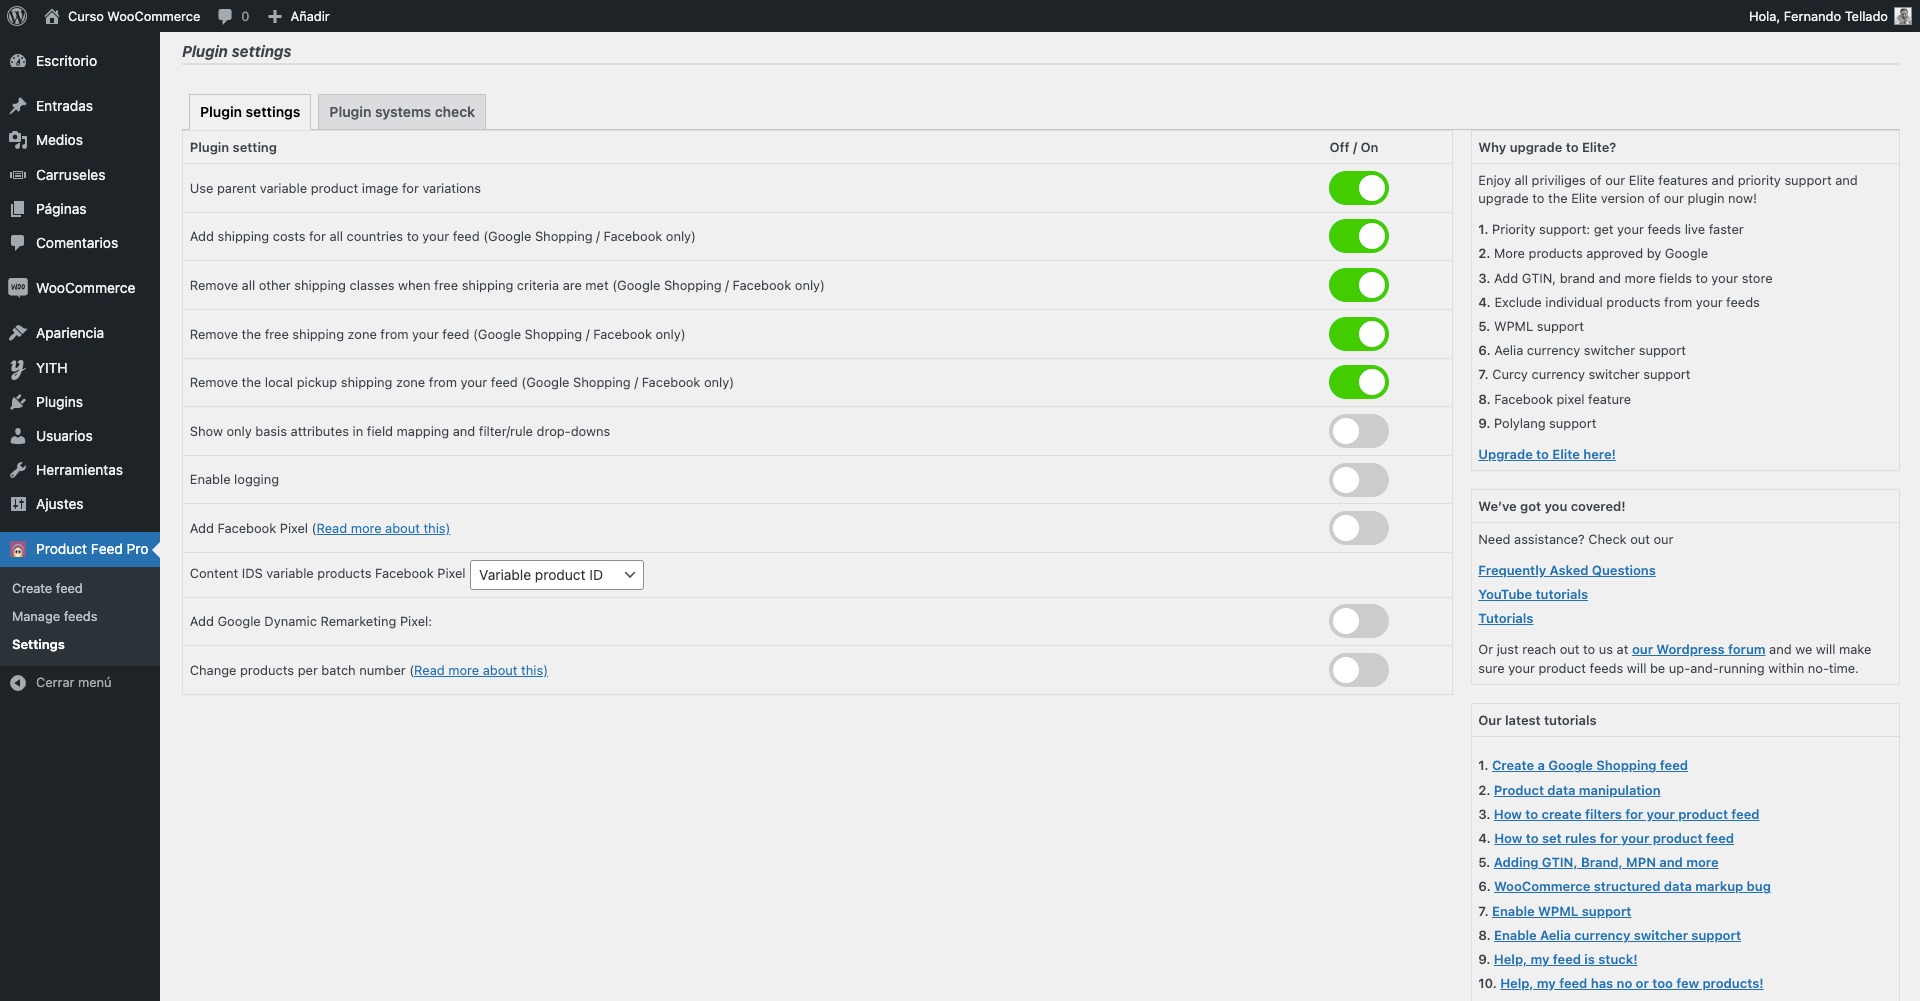Enable the logging toggle
The image size is (1920, 1001).
point(1358,480)
